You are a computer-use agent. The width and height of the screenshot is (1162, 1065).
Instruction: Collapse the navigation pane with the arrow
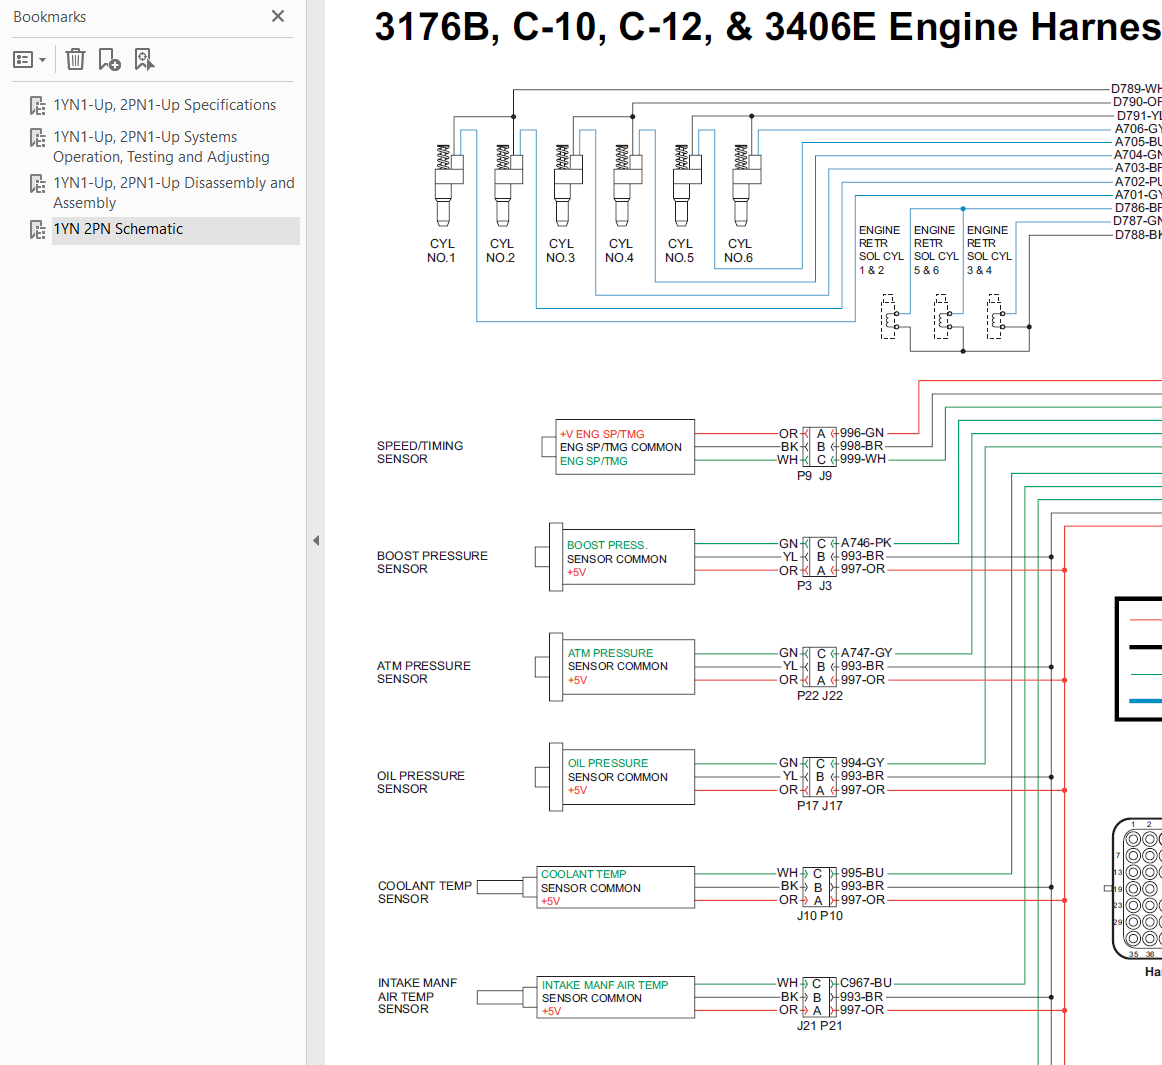(316, 540)
